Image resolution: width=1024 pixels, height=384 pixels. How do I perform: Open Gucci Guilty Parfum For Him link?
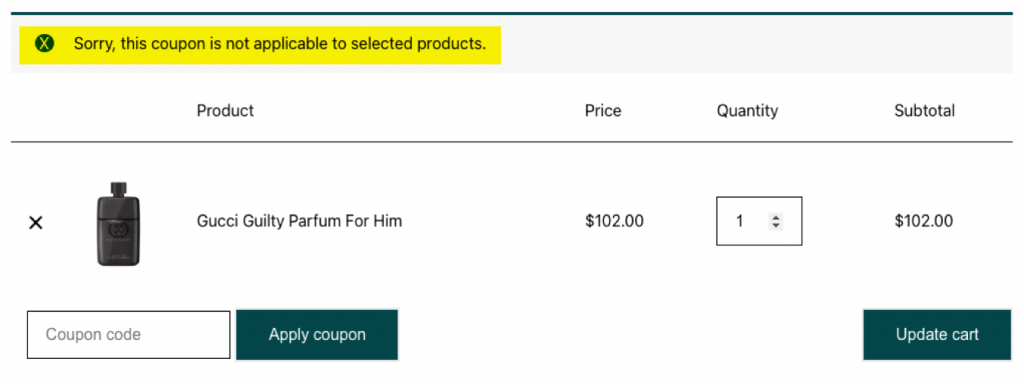coord(299,221)
